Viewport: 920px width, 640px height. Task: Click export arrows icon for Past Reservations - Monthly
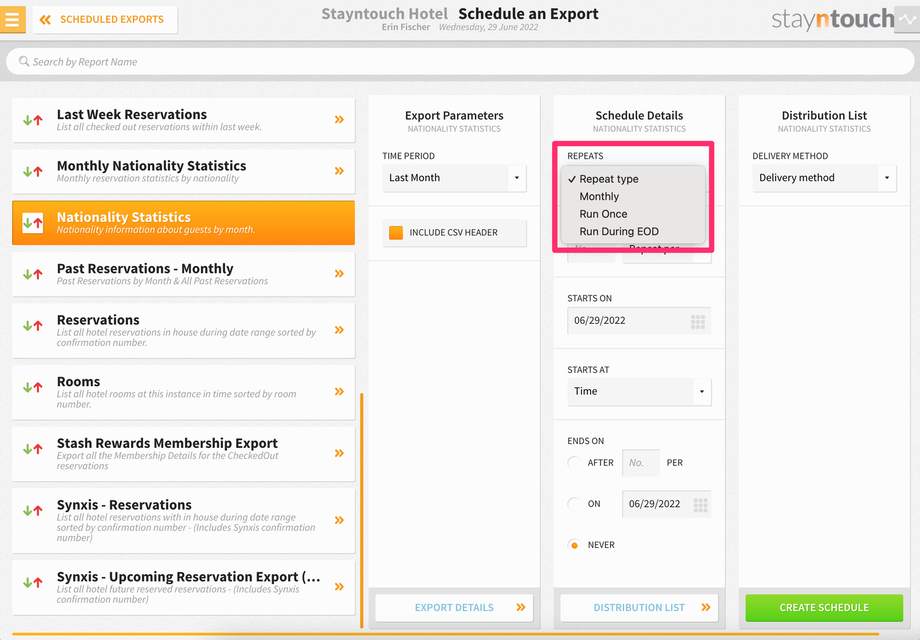click(x=33, y=274)
